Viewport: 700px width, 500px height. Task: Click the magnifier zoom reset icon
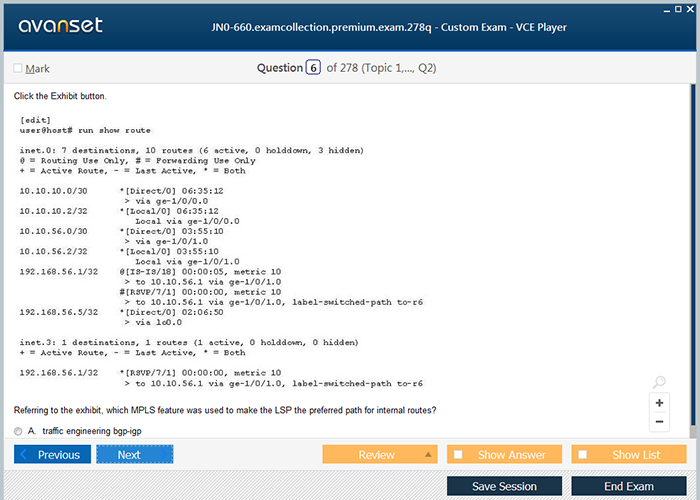(x=659, y=382)
